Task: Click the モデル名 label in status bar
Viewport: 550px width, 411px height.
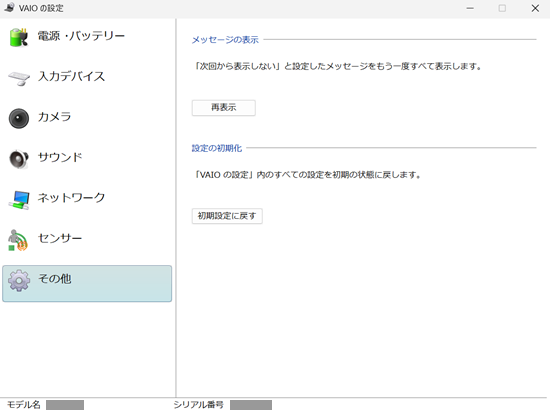Action: [24, 405]
